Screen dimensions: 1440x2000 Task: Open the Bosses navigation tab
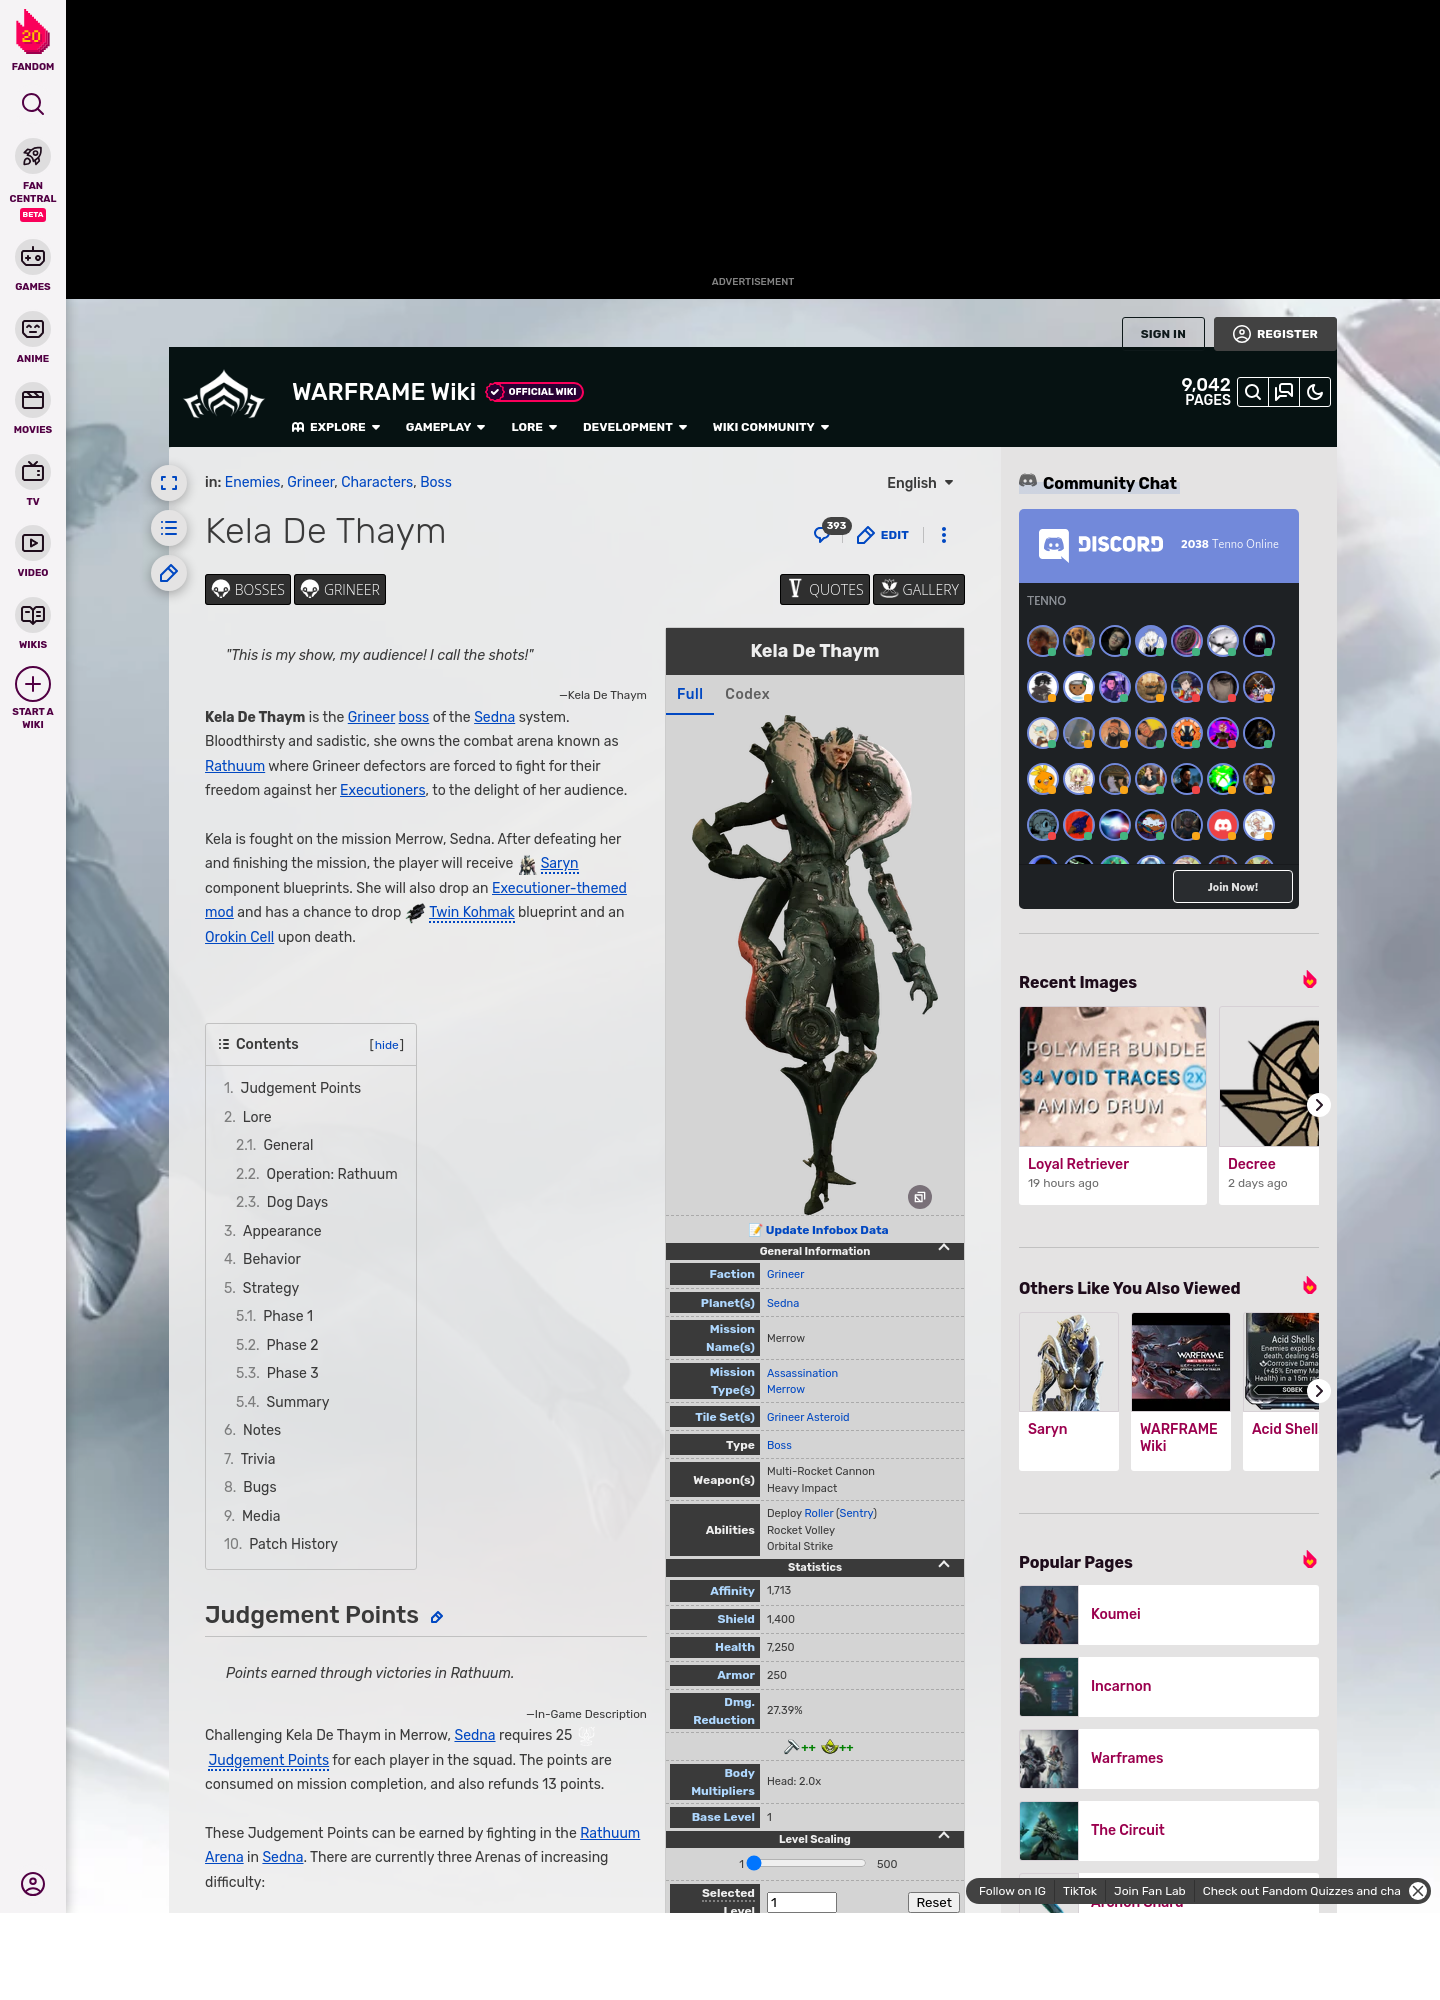click(248, 590)
